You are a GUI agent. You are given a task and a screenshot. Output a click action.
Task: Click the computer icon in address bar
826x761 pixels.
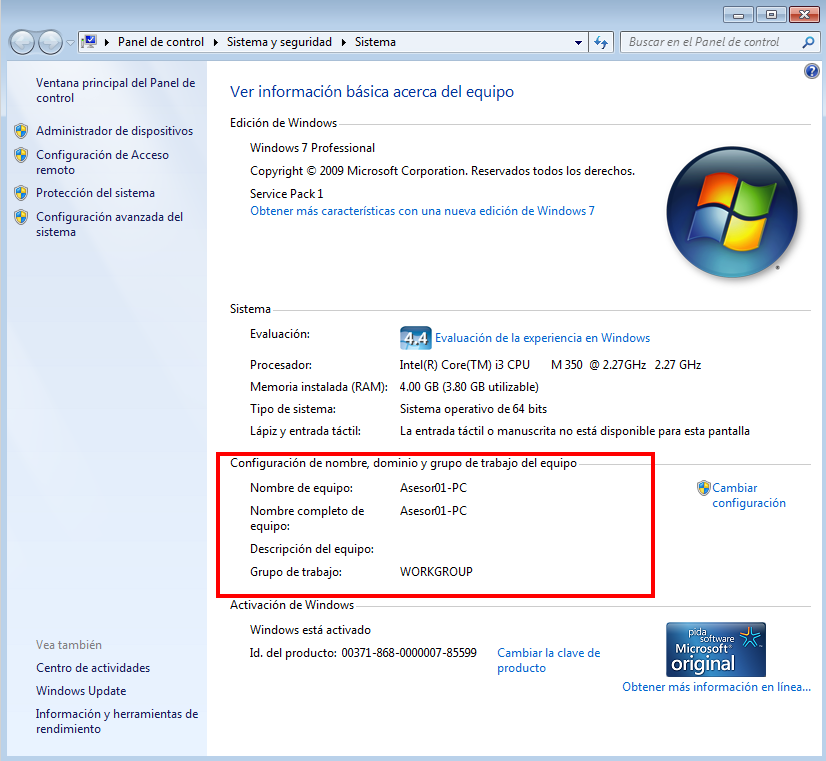90,42
